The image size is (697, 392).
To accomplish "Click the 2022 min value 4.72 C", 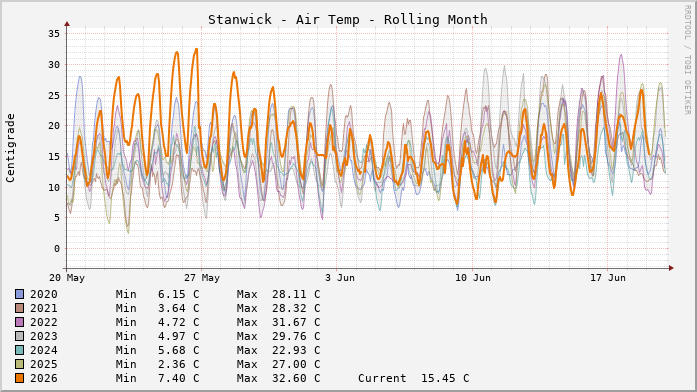I will tap(178, 322).
